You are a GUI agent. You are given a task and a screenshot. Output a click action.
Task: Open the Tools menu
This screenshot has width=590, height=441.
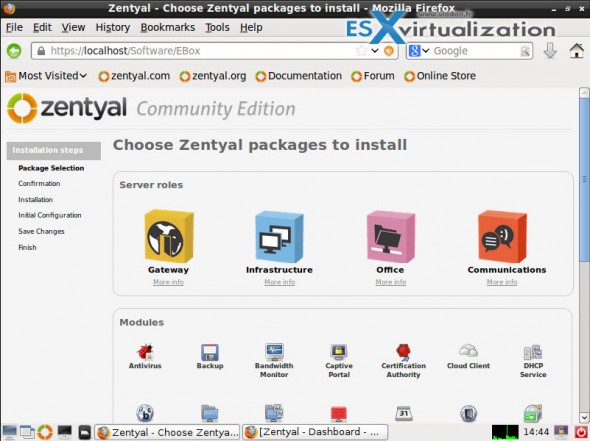(217, 27)
